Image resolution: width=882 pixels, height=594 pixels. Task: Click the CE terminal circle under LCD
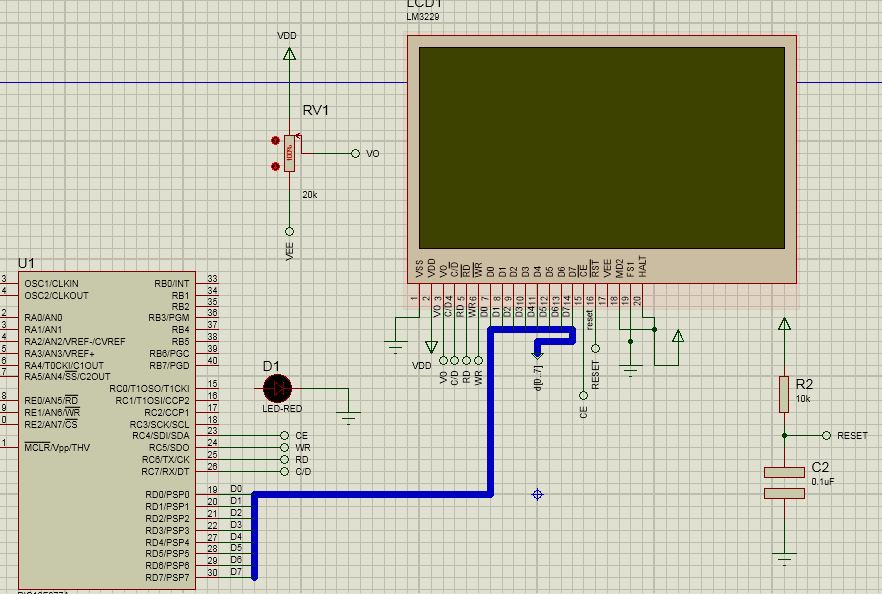tap(583, 395)
